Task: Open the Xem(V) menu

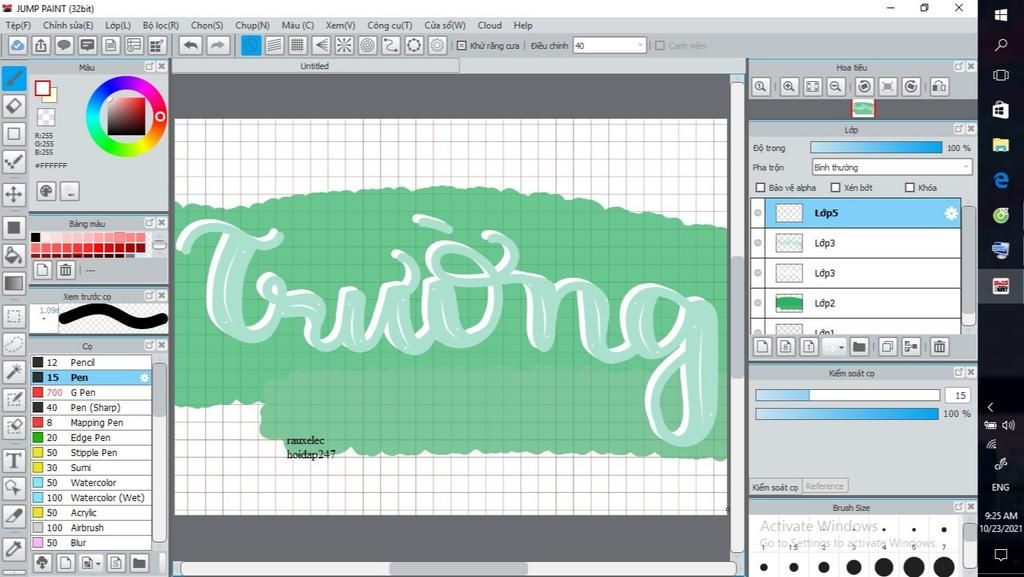Action: pos(340,25)
